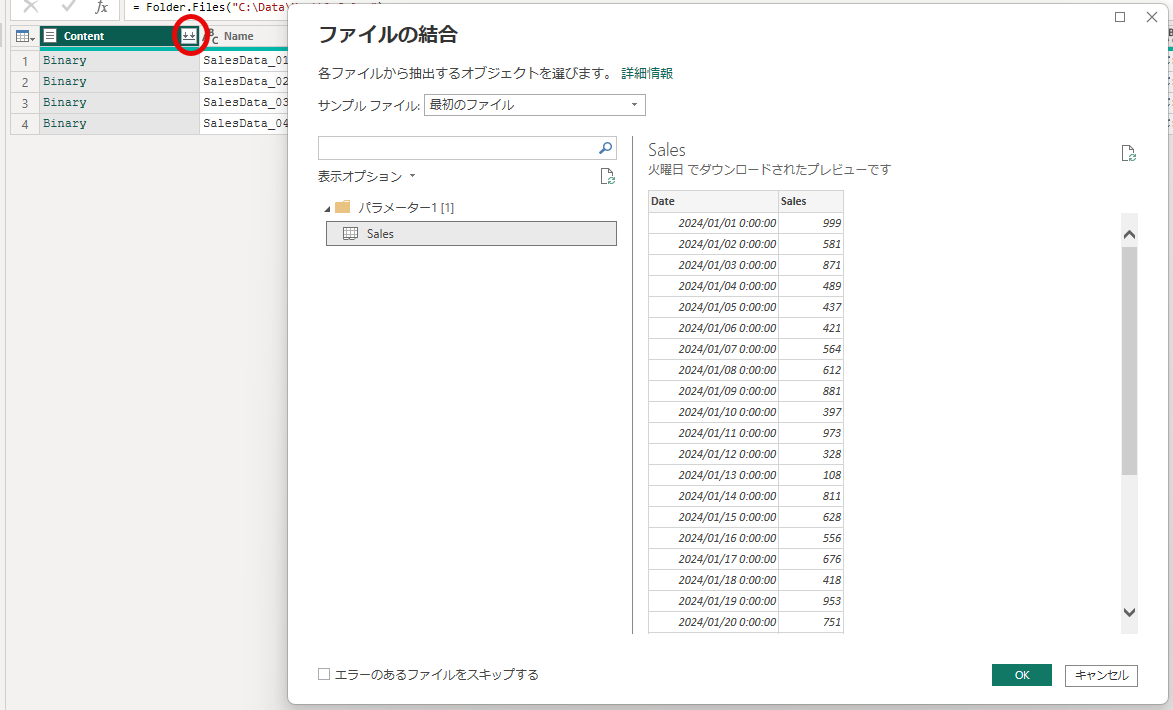Click the sales value 751
The width and height of the screenshot is (1173, 710).
pos(811,622)
